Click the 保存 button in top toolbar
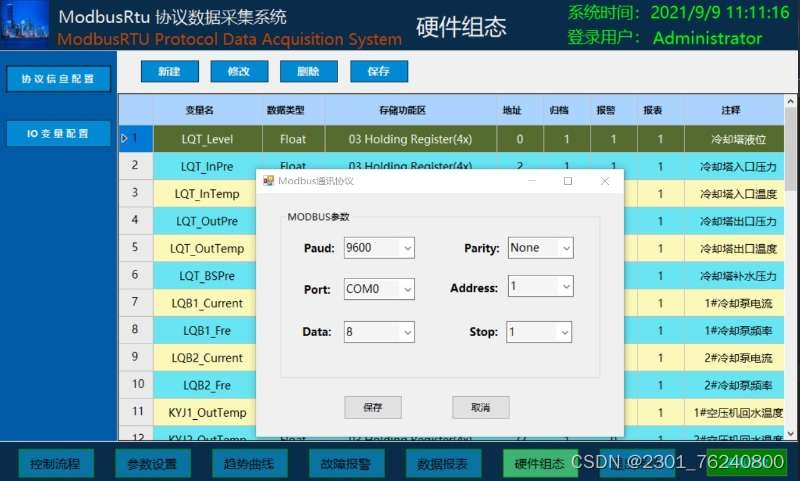800x481 pixels. click(x=379, y=71)
